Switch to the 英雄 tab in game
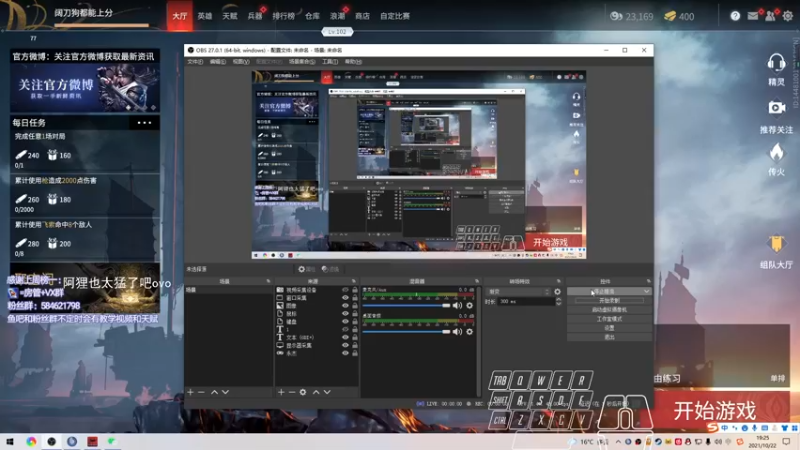Image resolution: width=800 pixels, height=450 pixels. 205,16
